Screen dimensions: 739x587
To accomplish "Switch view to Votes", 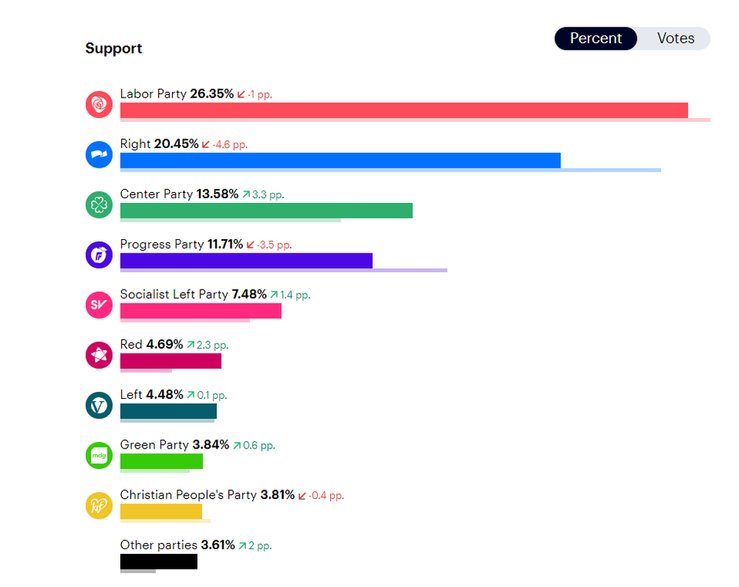I will [x=675, y=39].
